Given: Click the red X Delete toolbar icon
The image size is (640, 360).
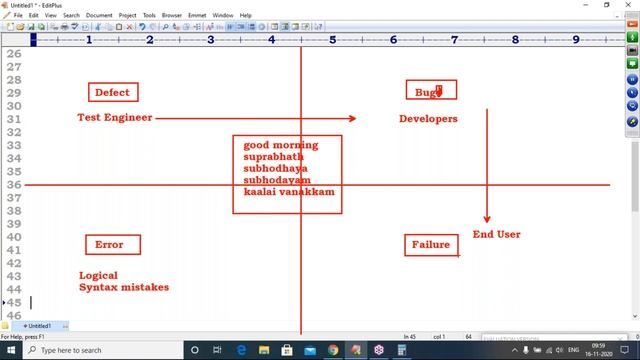Looking at the screenshot, I should click(129, 27).
